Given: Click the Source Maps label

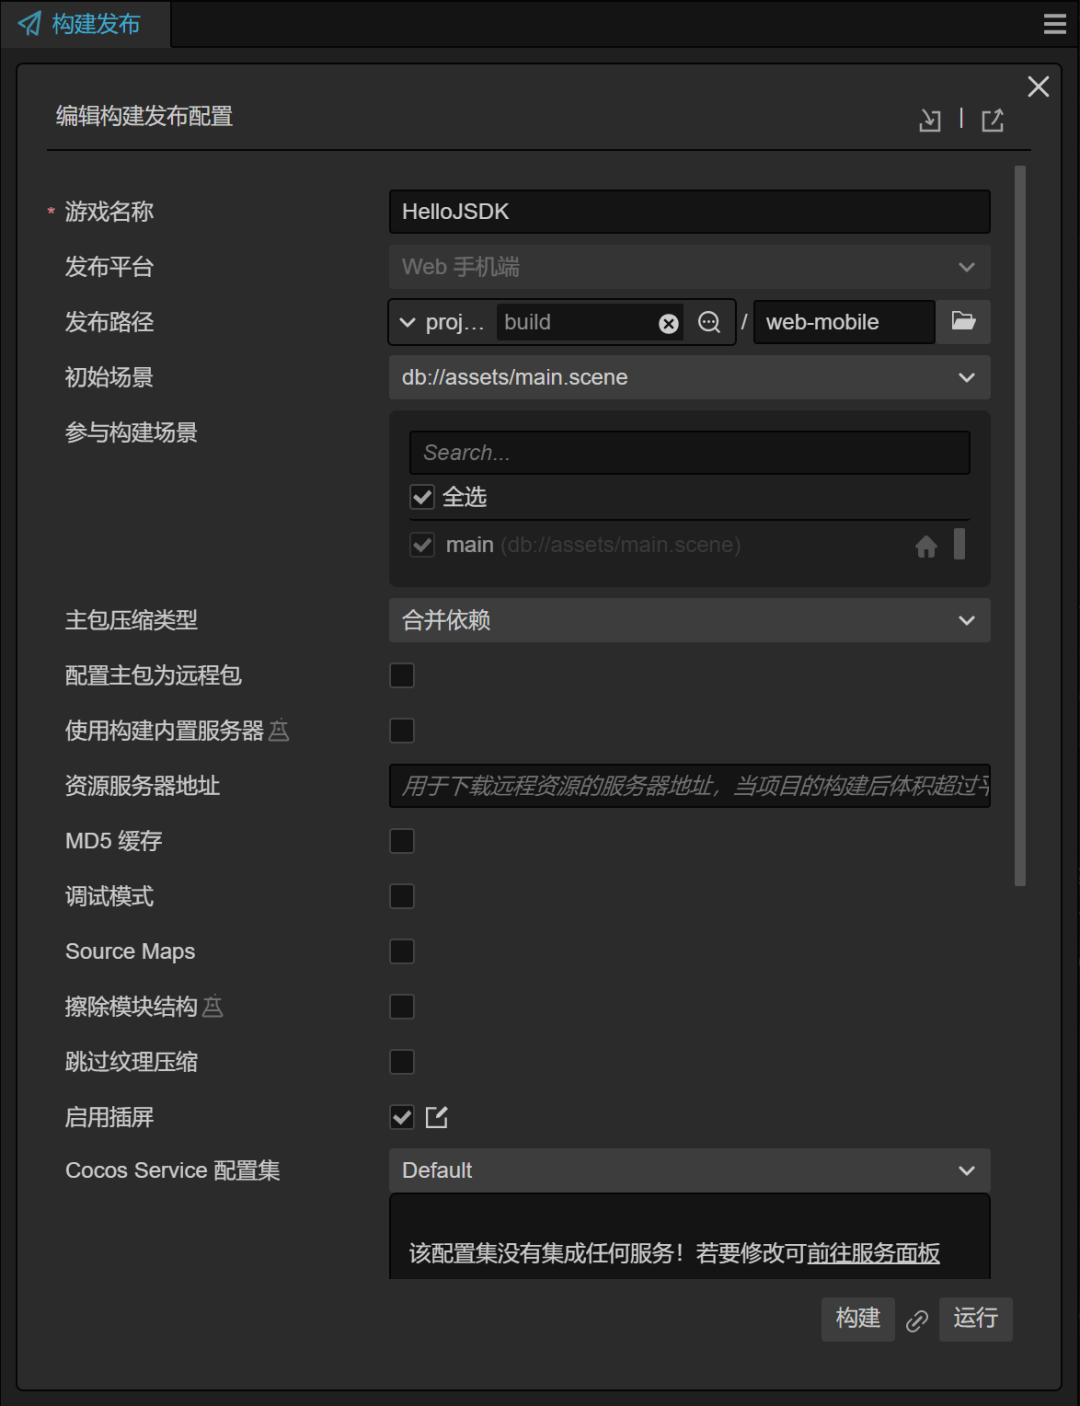Looking at the screenshot, I should click(130, 951).
